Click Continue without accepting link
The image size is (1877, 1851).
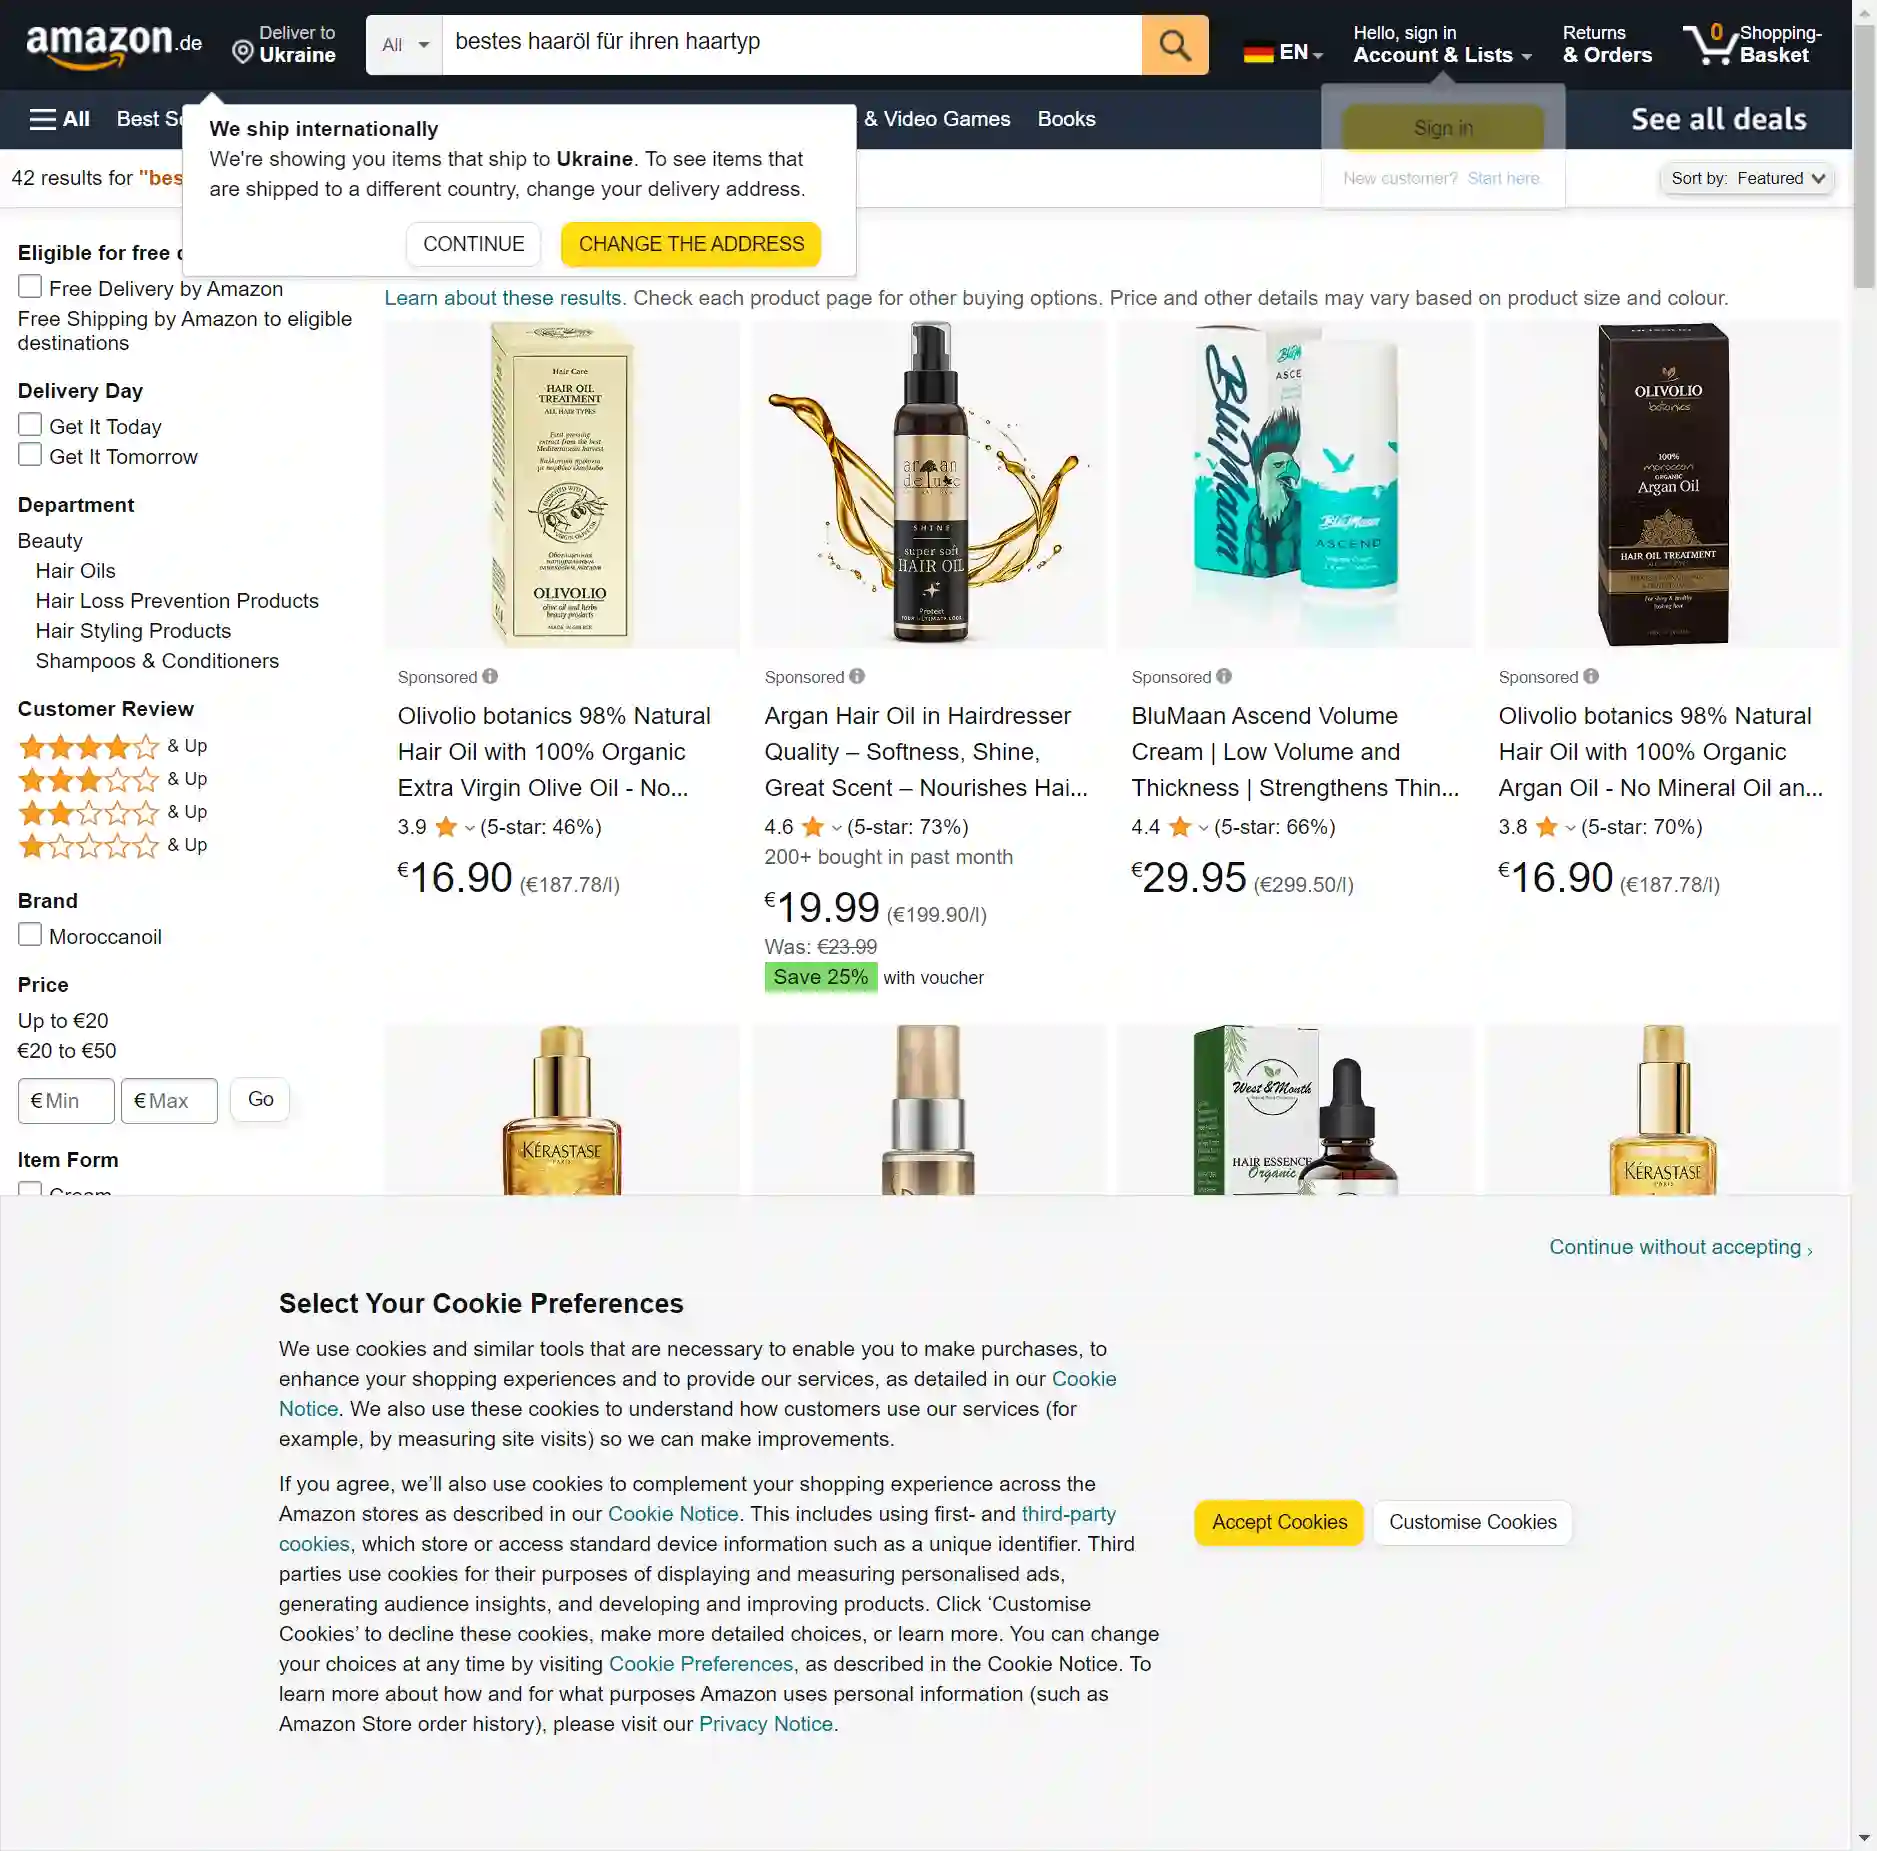[x=1680, y=1247]
